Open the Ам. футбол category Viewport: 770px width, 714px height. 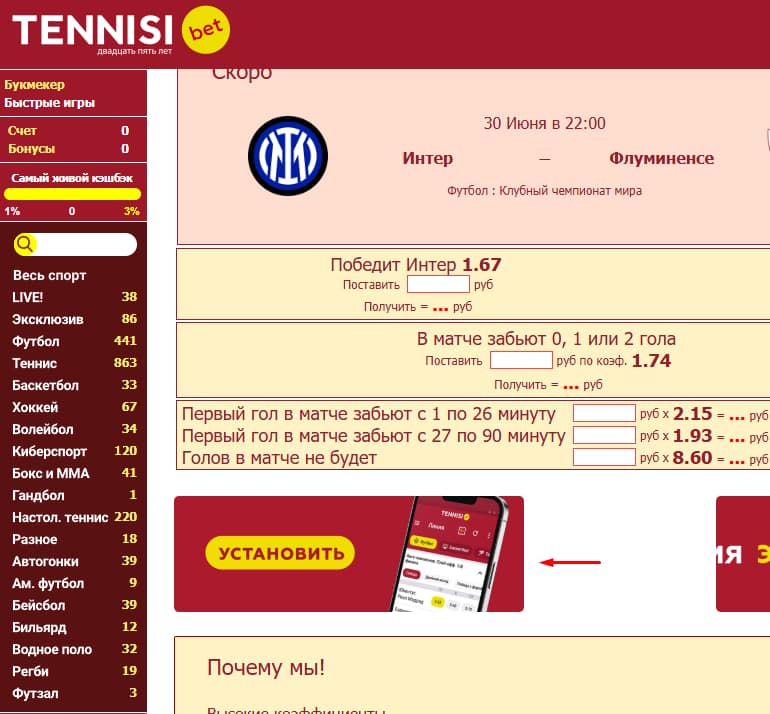click(74, 583)
